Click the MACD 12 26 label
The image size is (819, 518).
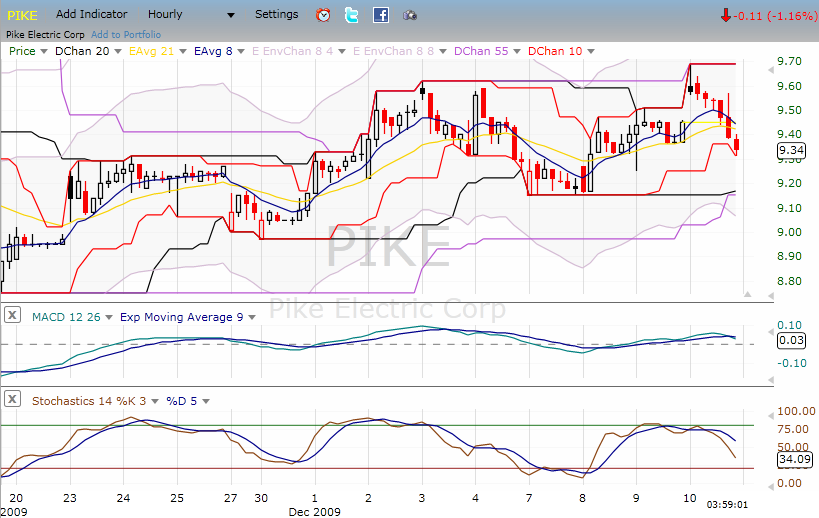(x=66, y=317)
